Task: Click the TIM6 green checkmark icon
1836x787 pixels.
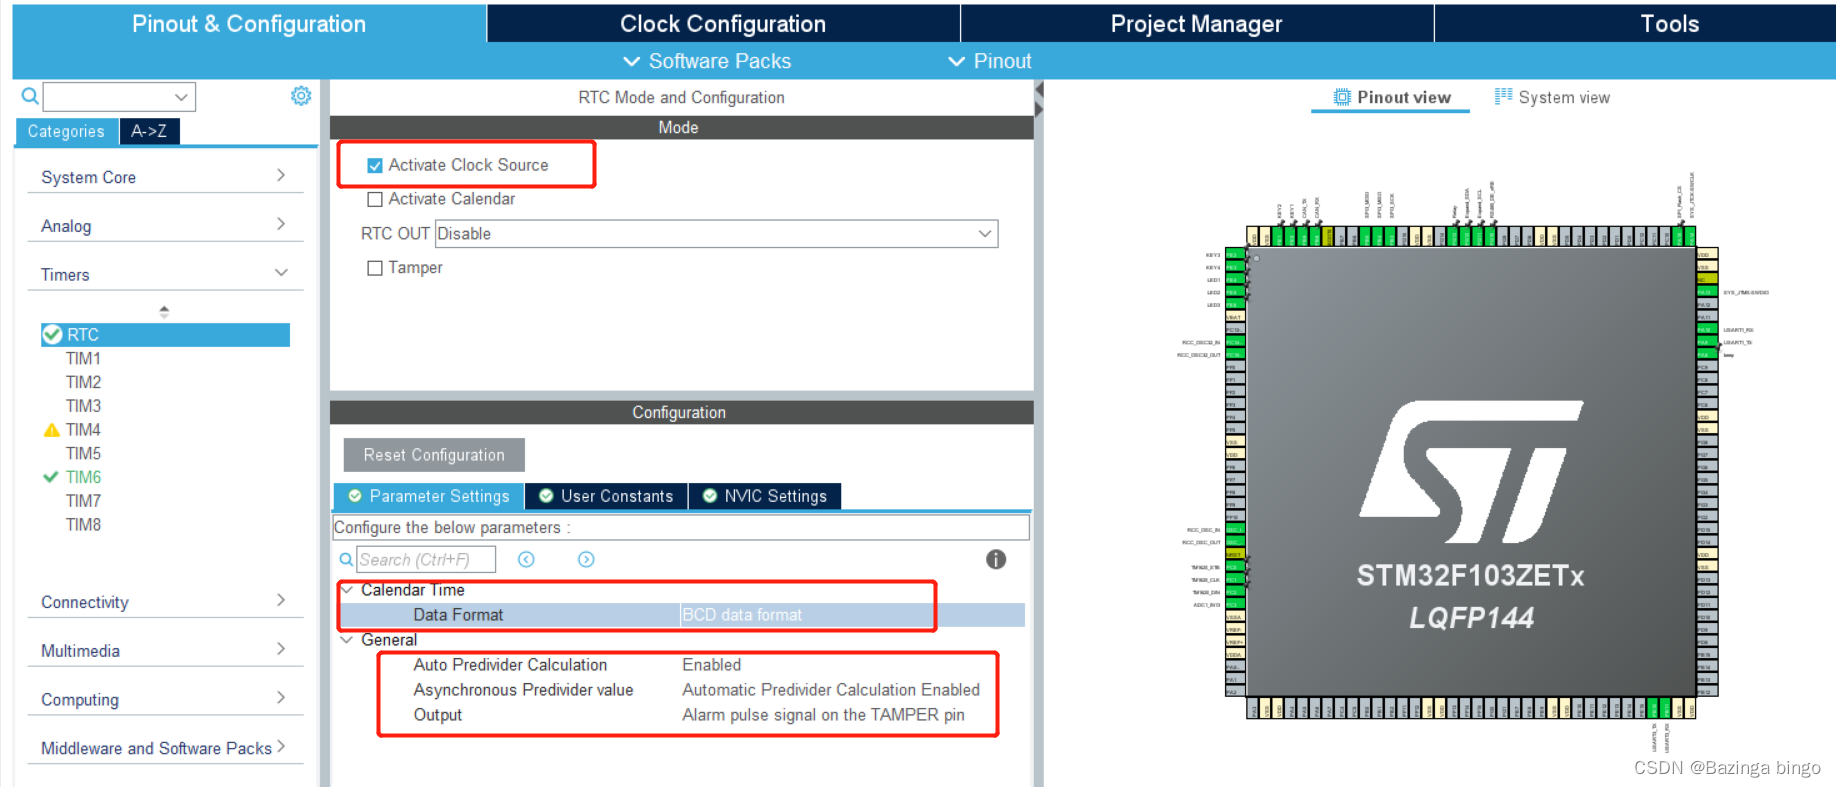Action: coord(51,477)
